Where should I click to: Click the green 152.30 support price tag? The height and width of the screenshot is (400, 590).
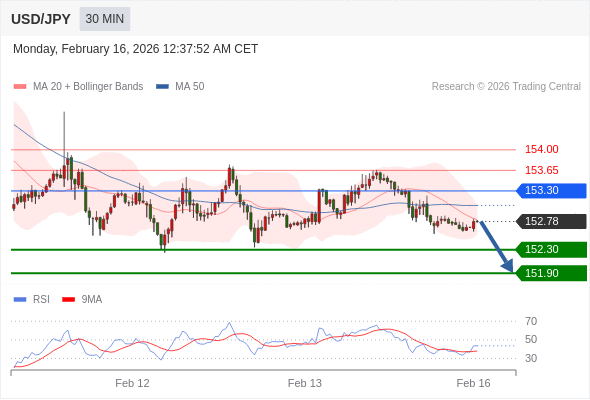551,249
